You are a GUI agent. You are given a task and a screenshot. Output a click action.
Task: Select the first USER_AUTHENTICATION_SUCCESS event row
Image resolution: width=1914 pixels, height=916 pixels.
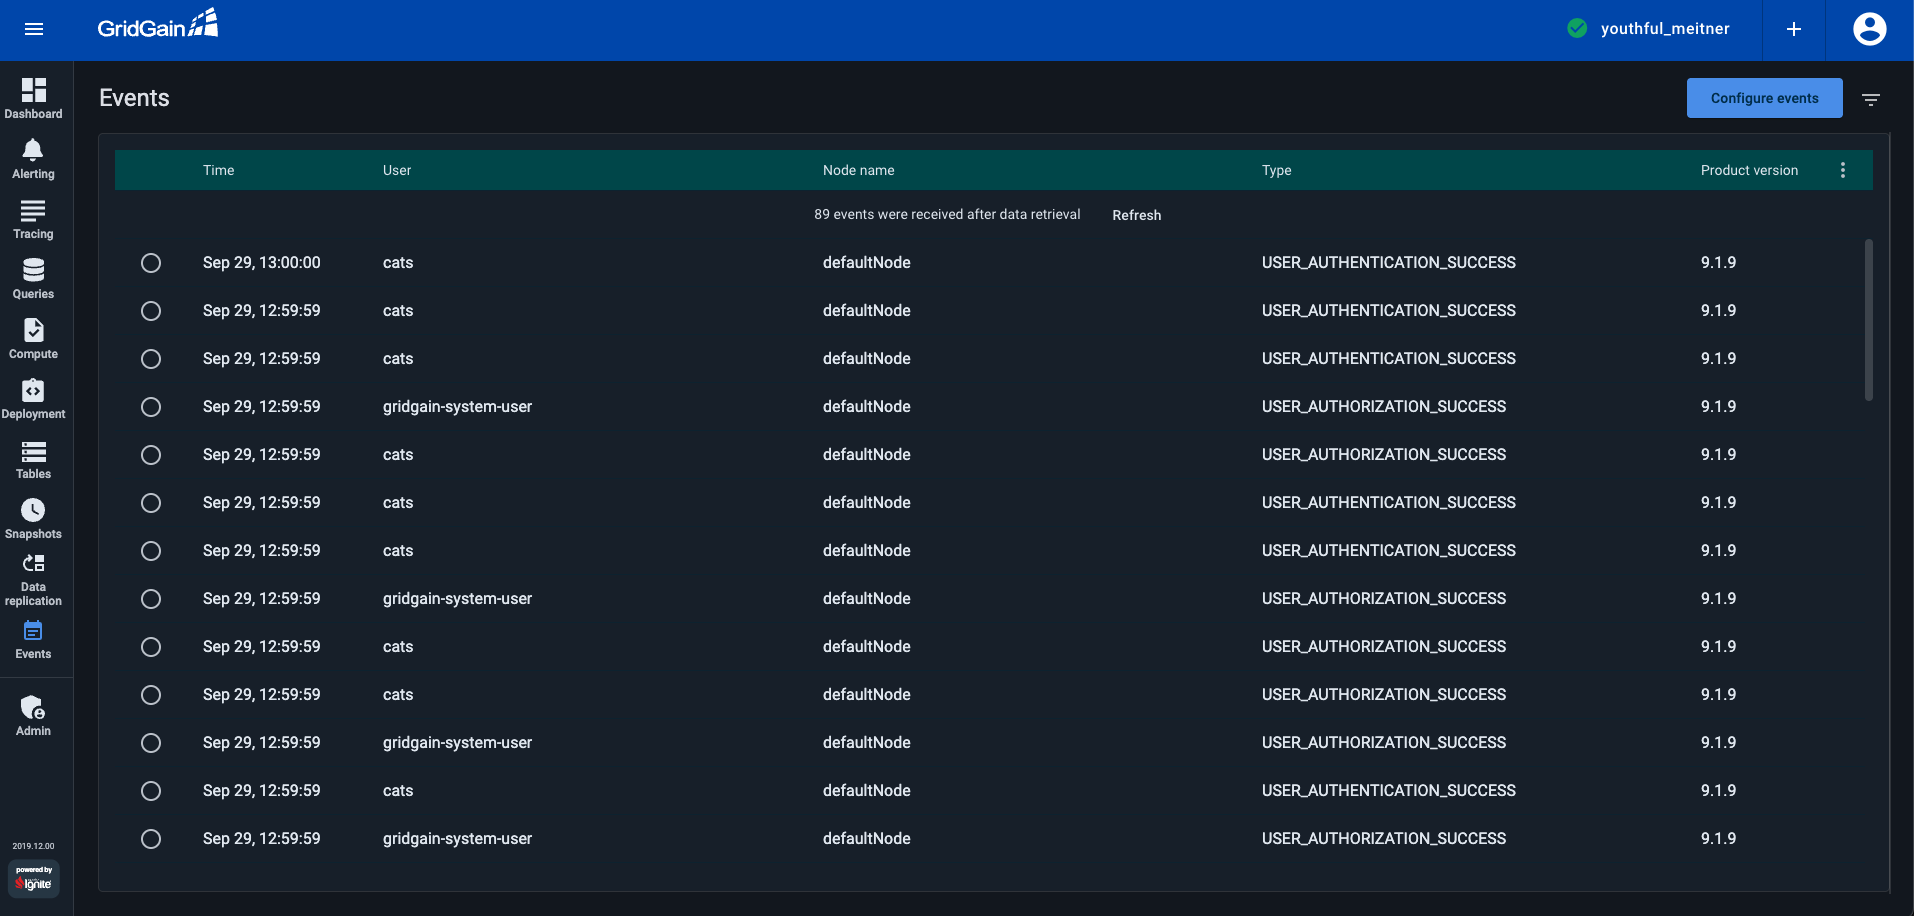(151, 262)
